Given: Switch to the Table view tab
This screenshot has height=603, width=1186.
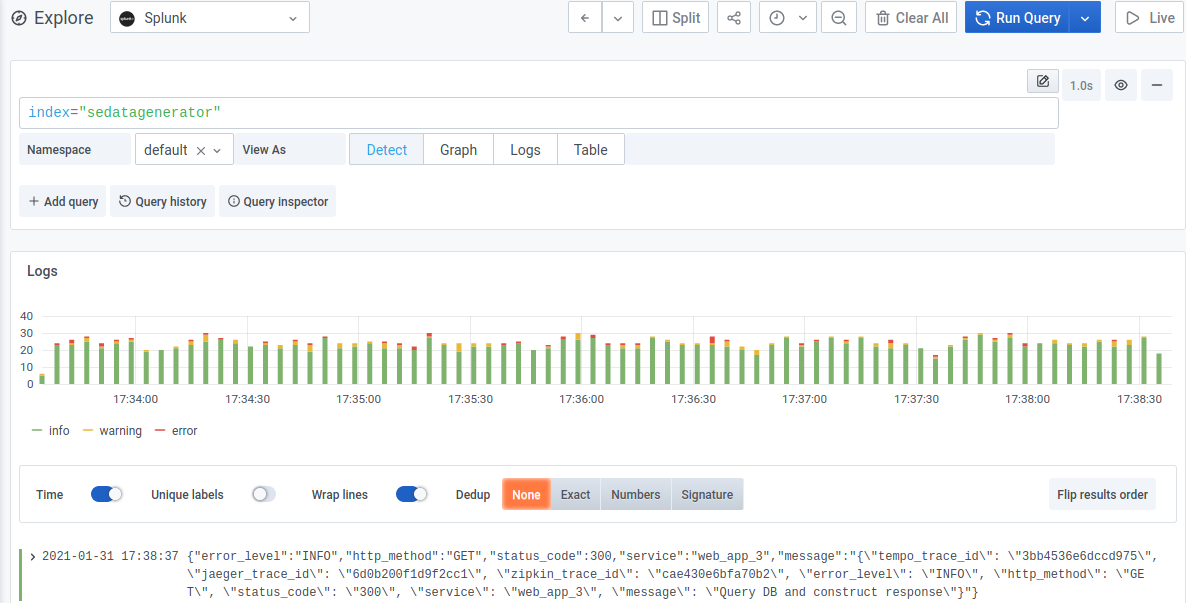Looking at the screenshot, I should [x=590, y=148].
